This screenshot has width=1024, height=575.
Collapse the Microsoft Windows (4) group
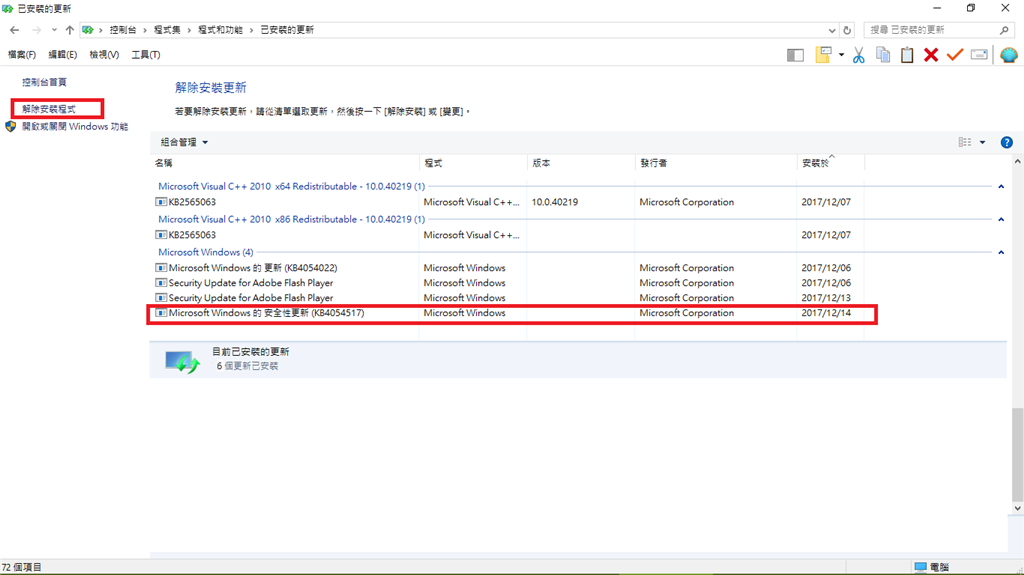pyautogui.click(x=1001, y=252)
